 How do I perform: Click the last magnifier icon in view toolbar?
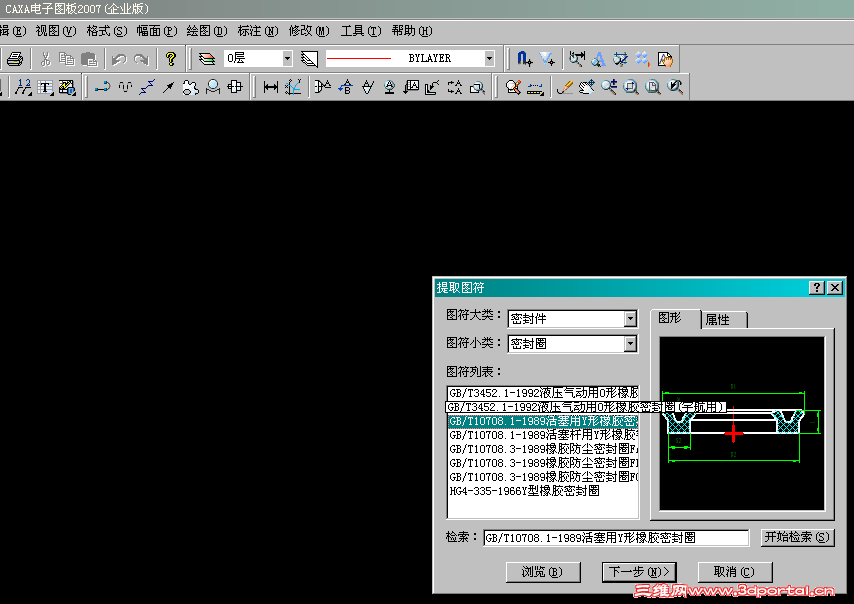point(675,87)
